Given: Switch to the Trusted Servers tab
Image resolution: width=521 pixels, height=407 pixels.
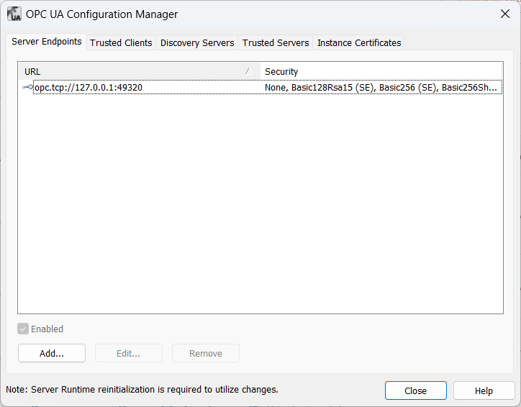Looking at the screenshot, I should (276, 43).
